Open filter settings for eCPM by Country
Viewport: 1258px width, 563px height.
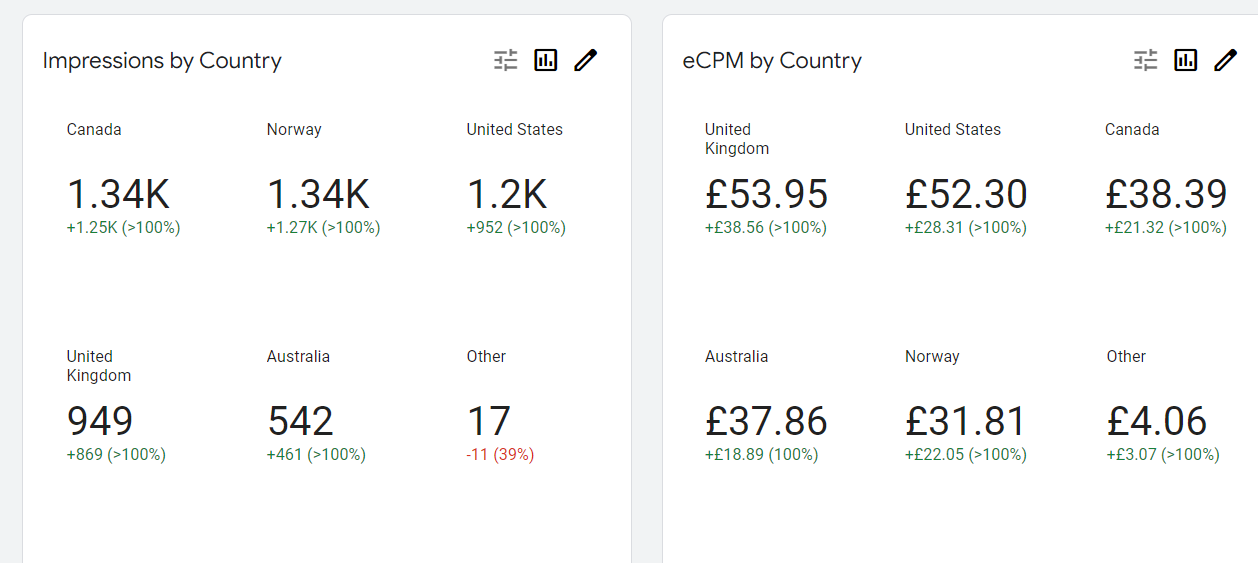click(1146, 60)
